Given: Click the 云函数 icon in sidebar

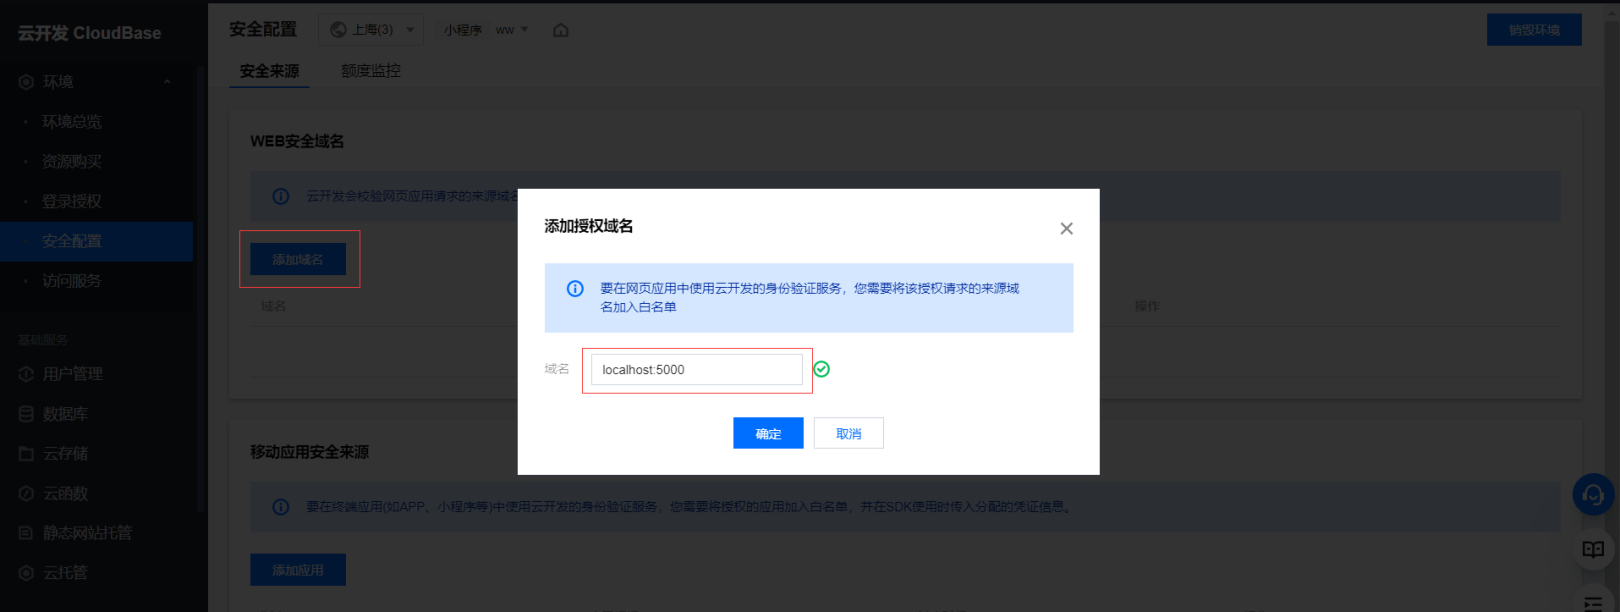Looking at the screenshot, I should pyautogui.click(x=26, y=494).
